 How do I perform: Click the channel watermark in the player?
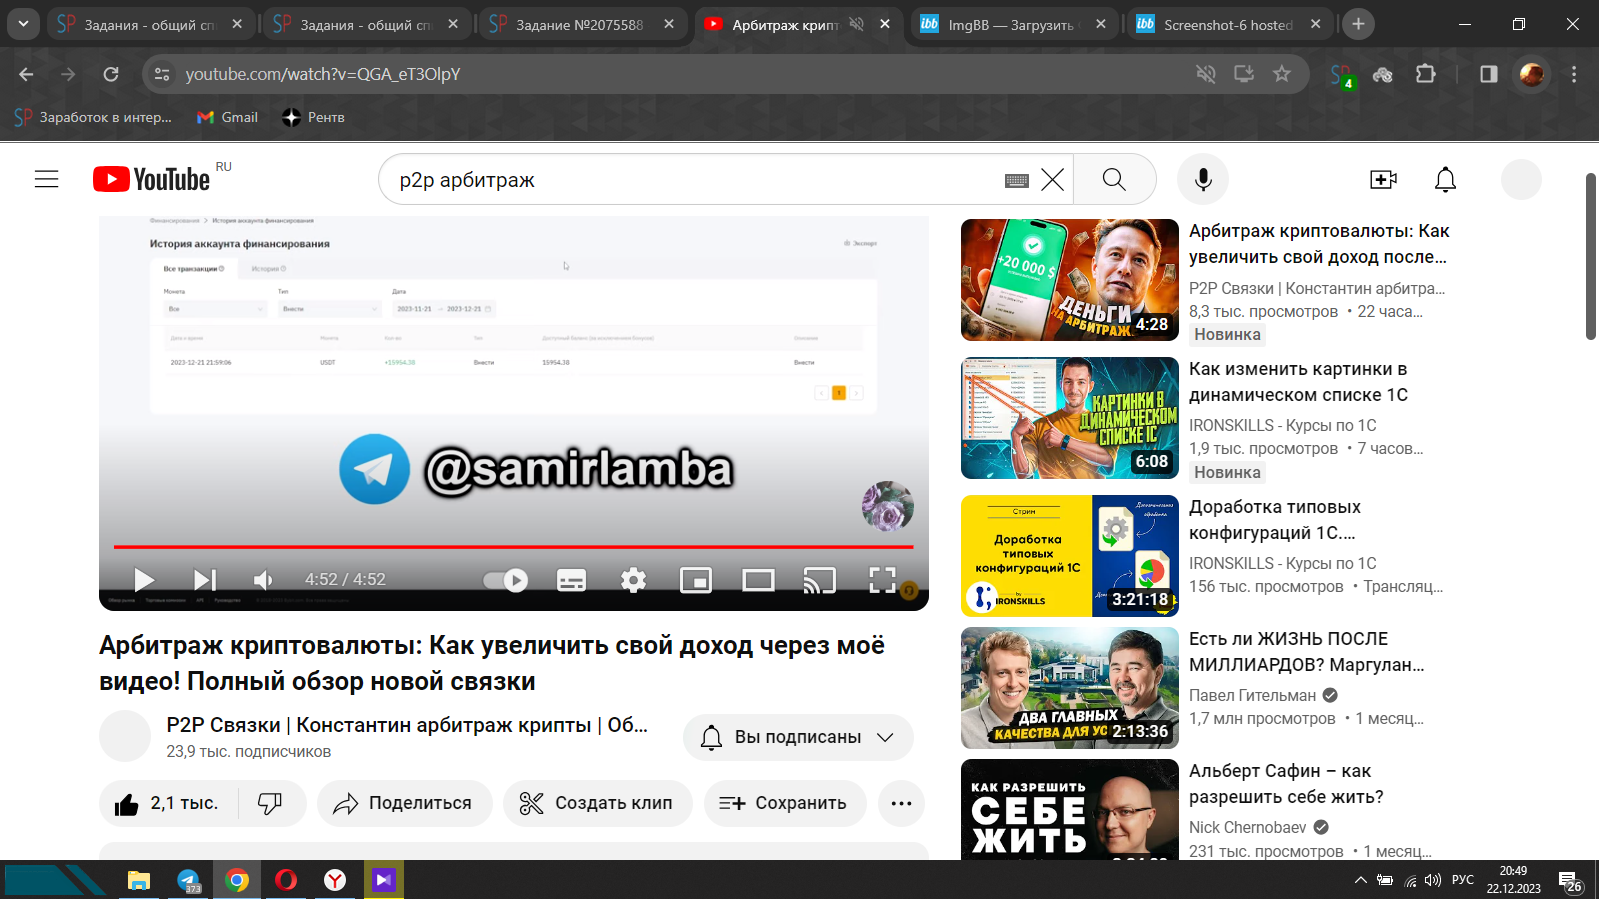point(888,506)
